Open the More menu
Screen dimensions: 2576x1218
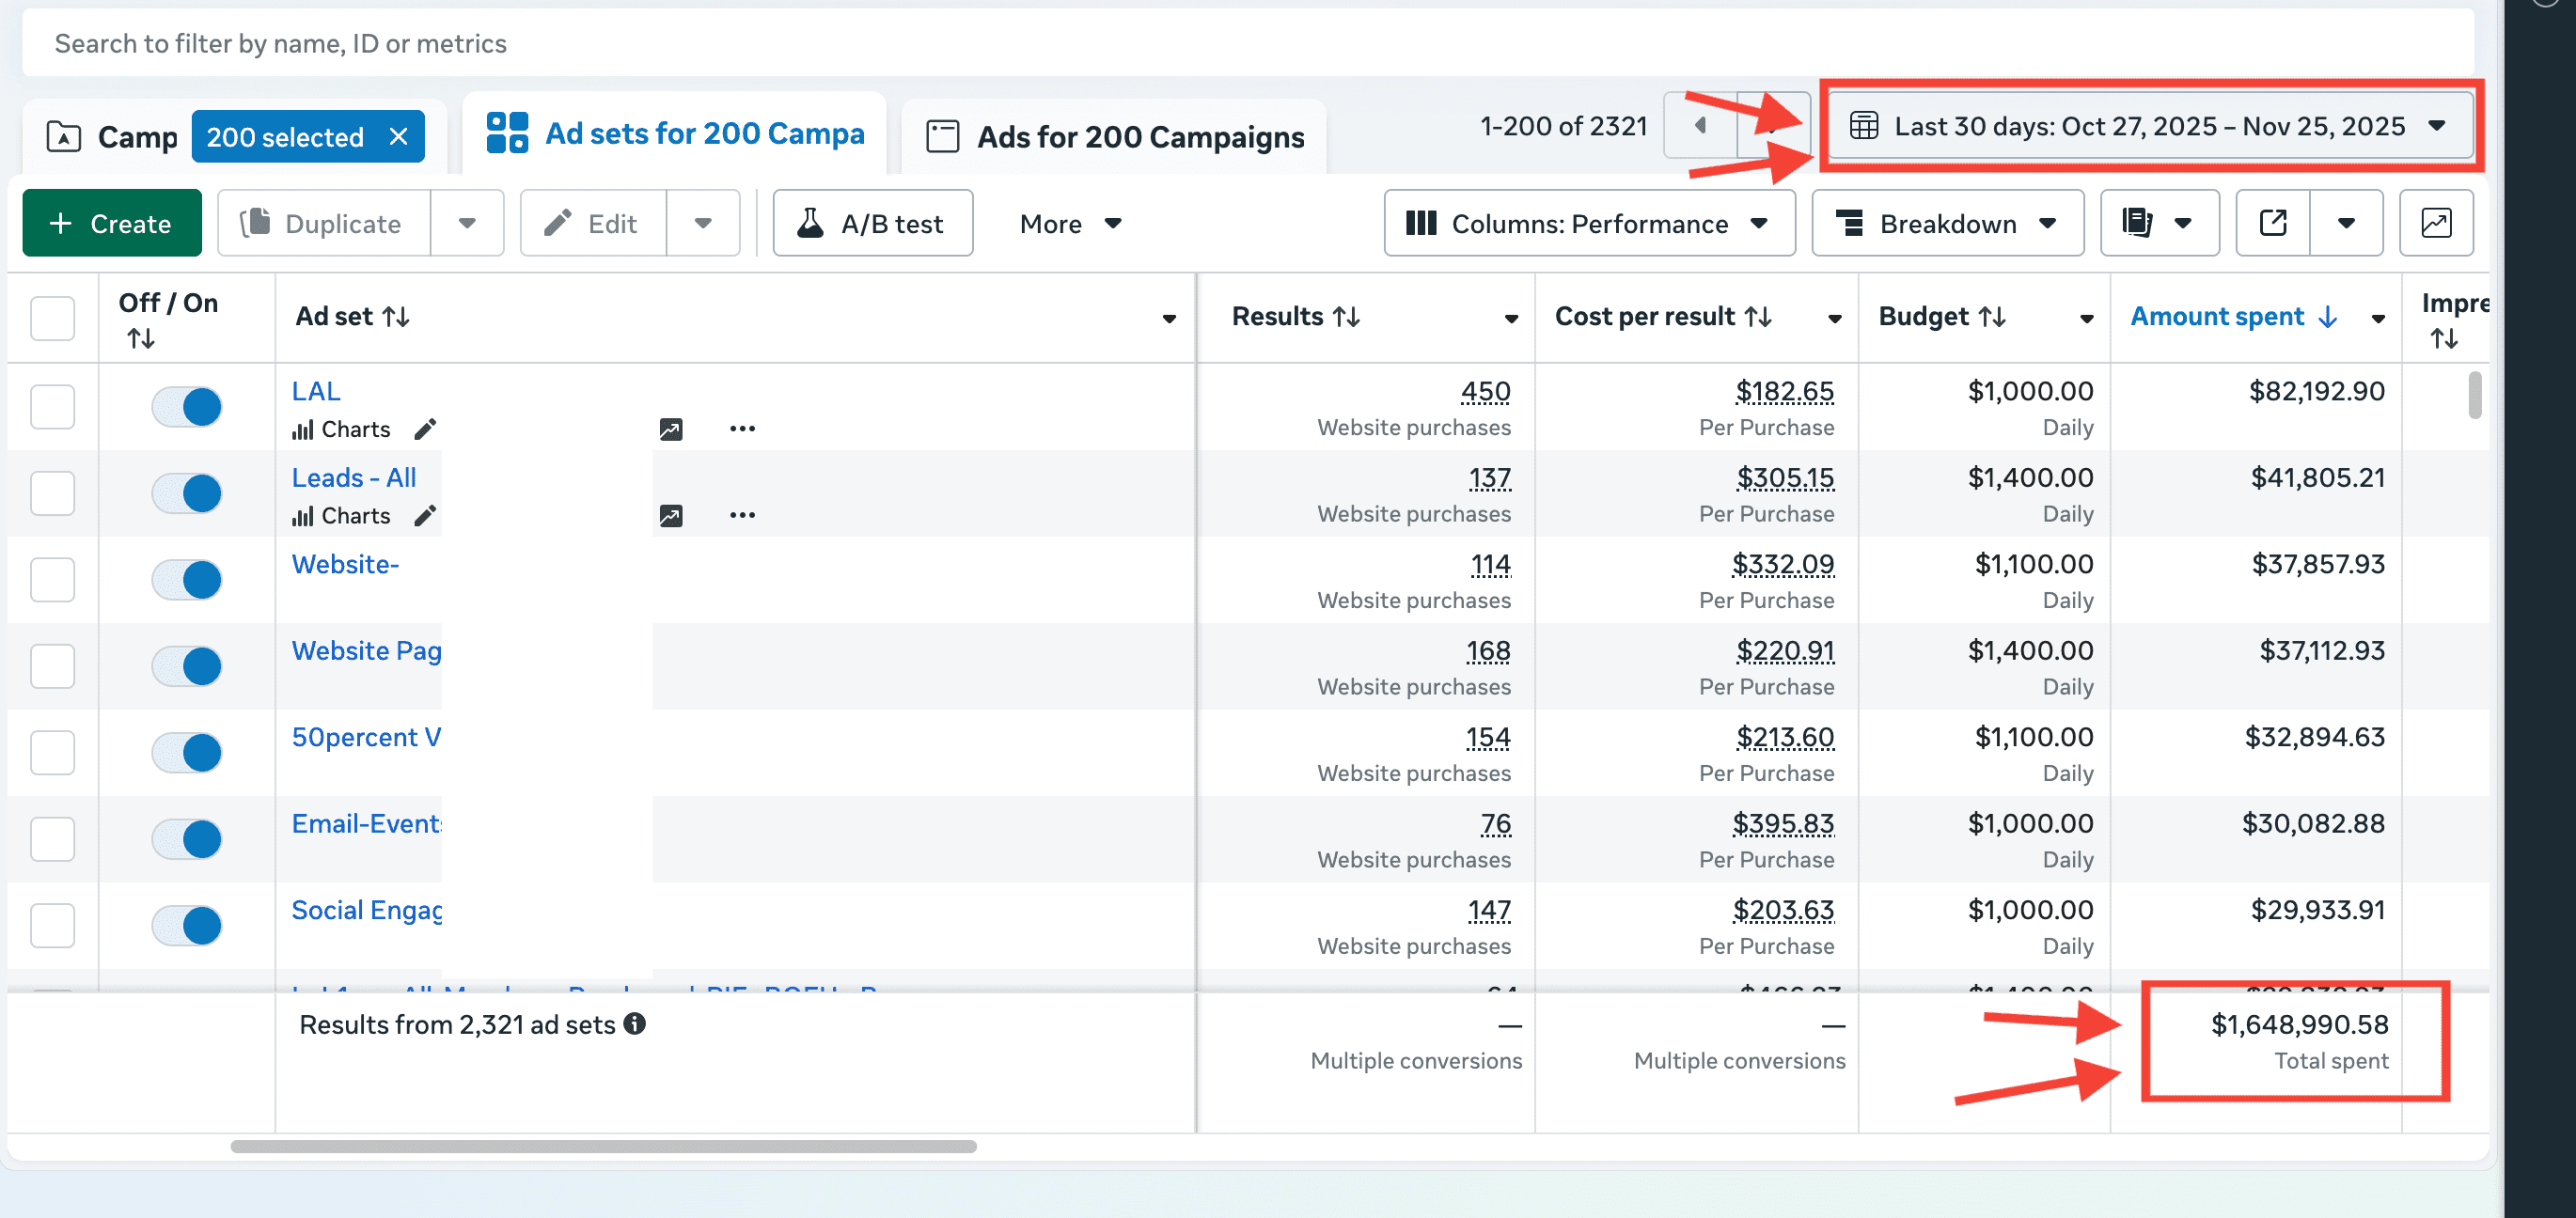(1070, 223)
